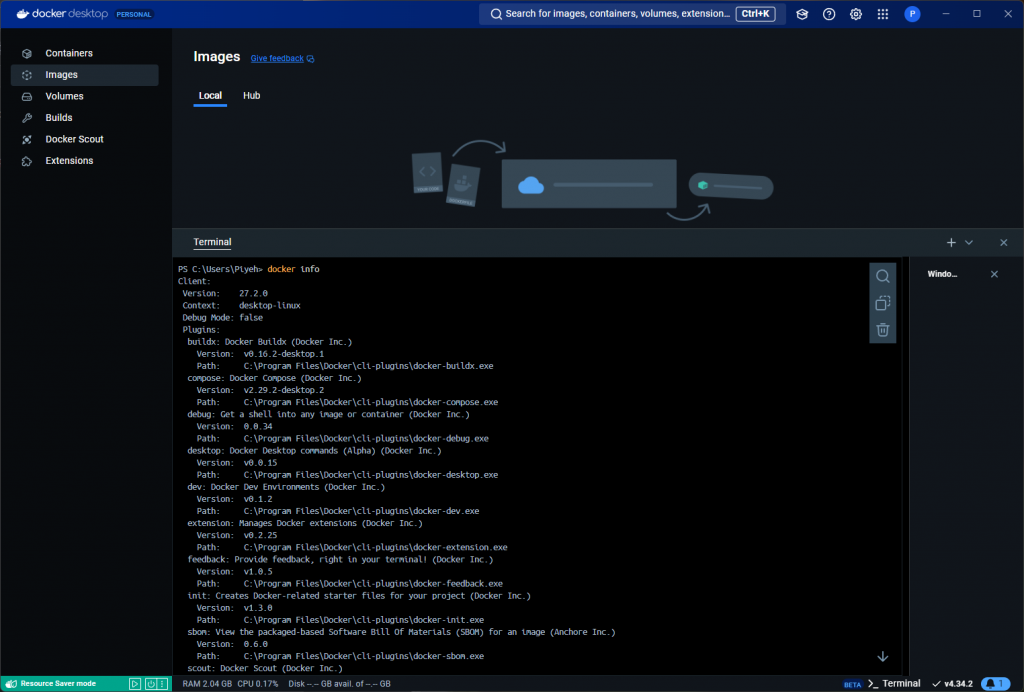Click the 'docker info' command text

293,269
